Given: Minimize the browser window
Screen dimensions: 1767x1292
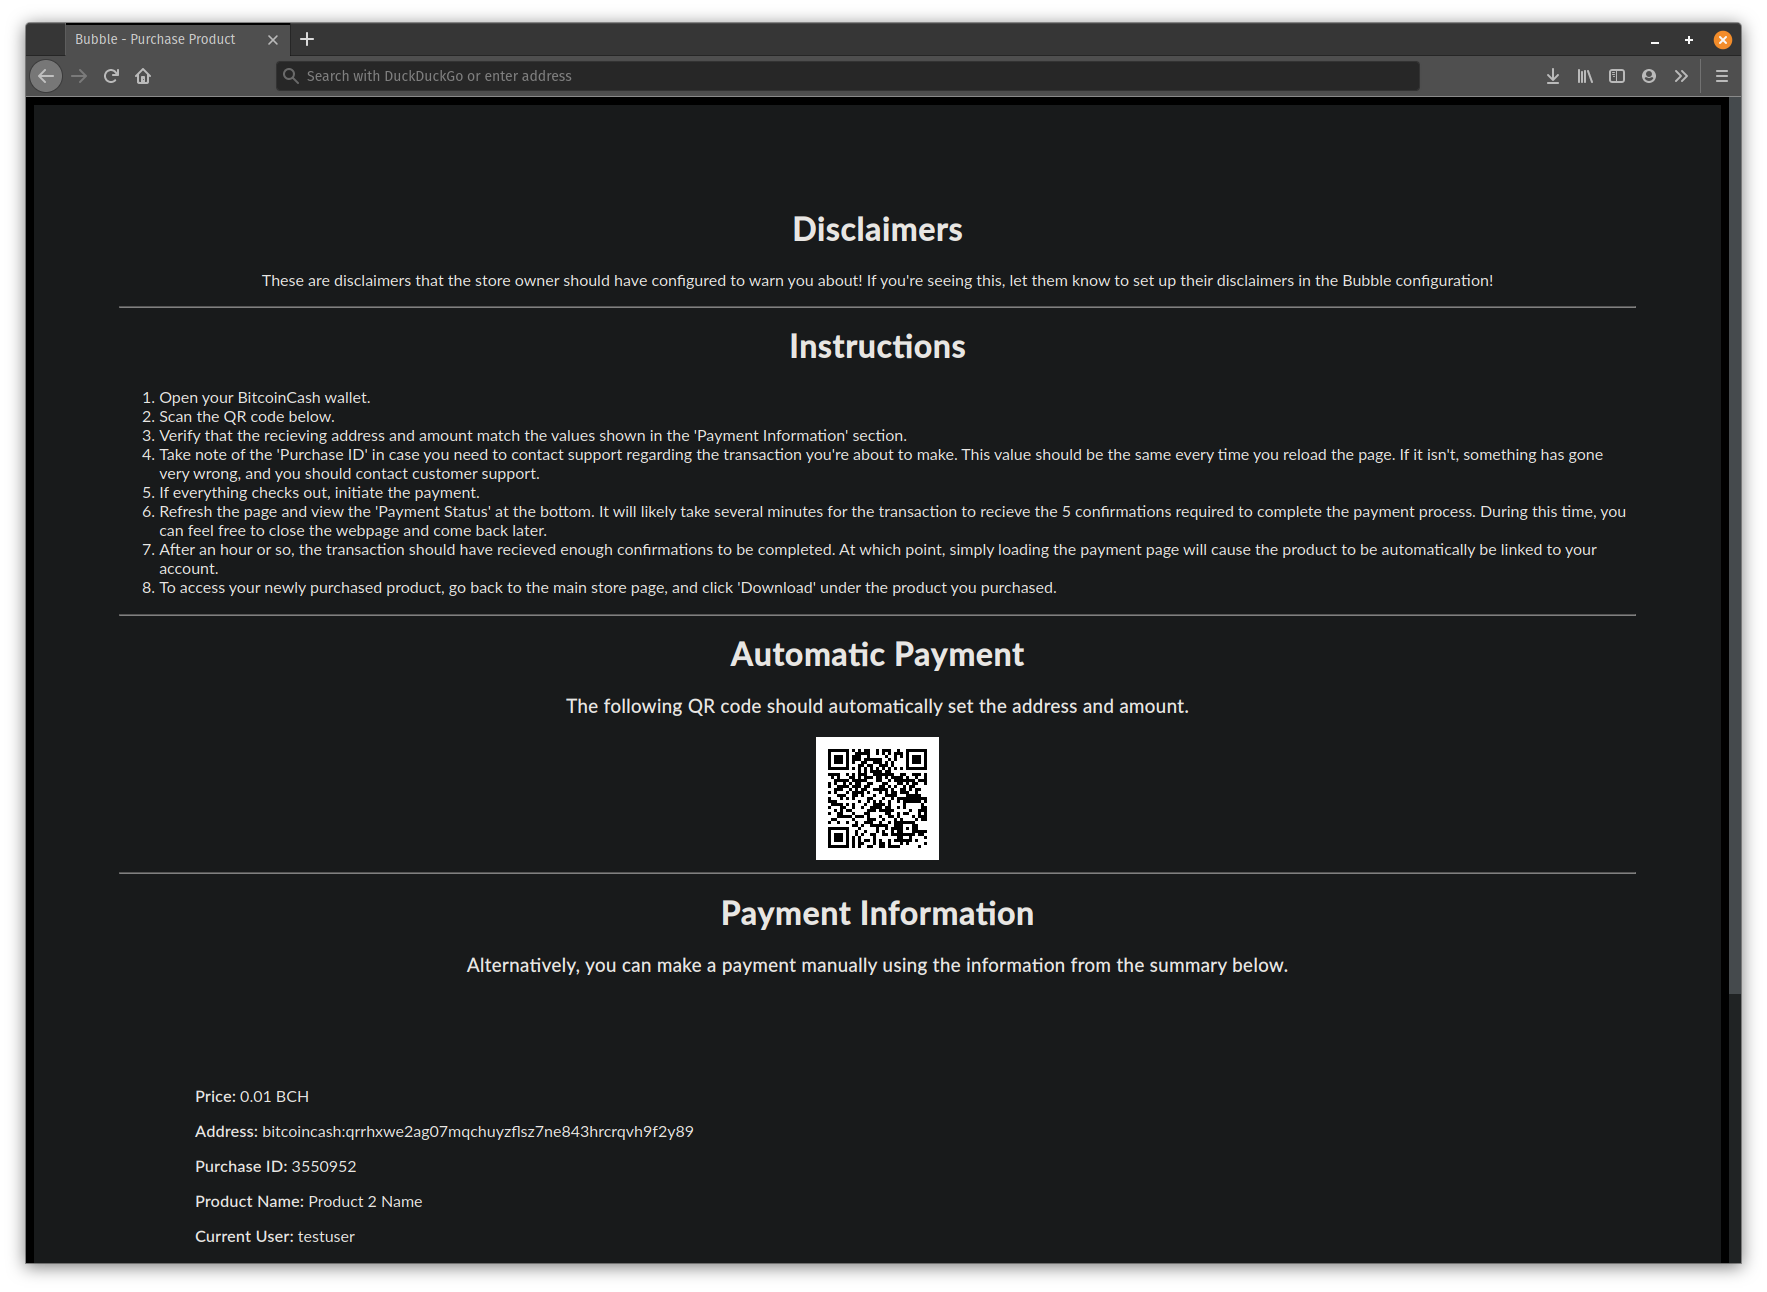Looking at the screenshot, I should click(x=1655, y=40).
